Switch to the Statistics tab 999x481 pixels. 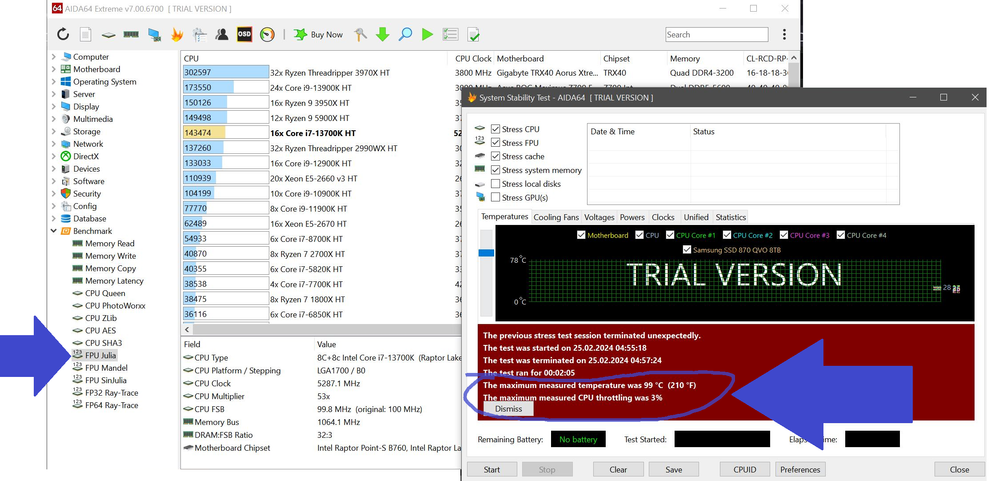[x=730, y=217]
